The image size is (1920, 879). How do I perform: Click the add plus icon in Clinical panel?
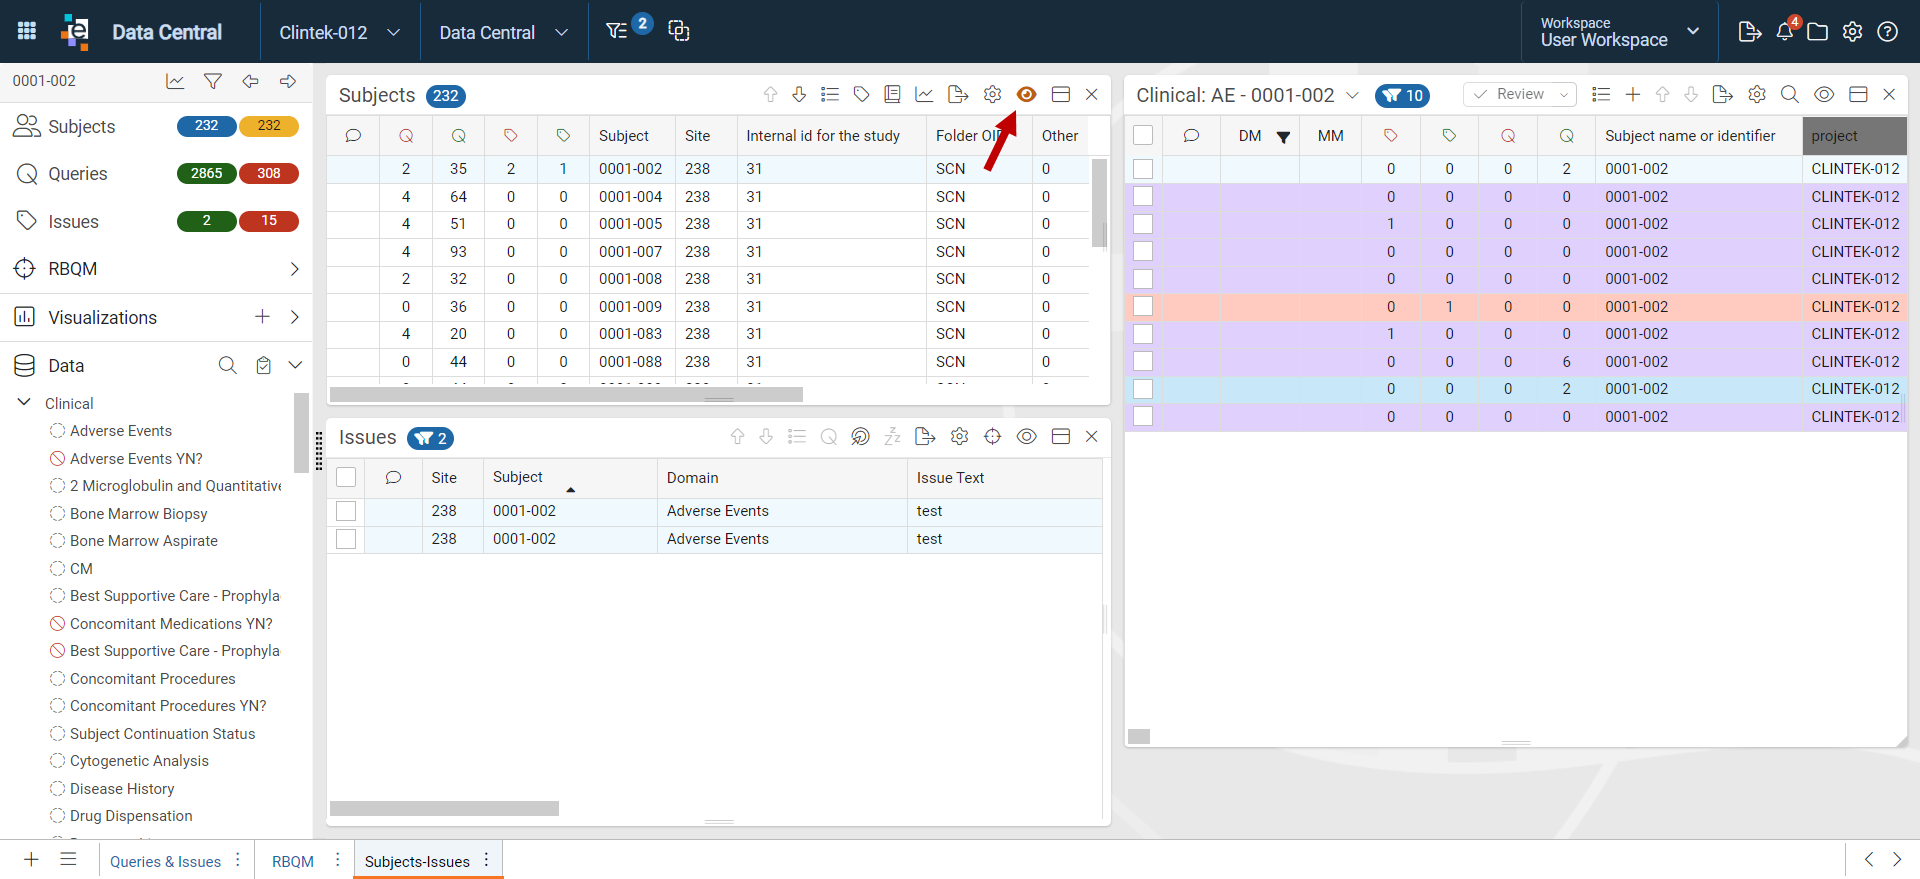[1633, 94]
